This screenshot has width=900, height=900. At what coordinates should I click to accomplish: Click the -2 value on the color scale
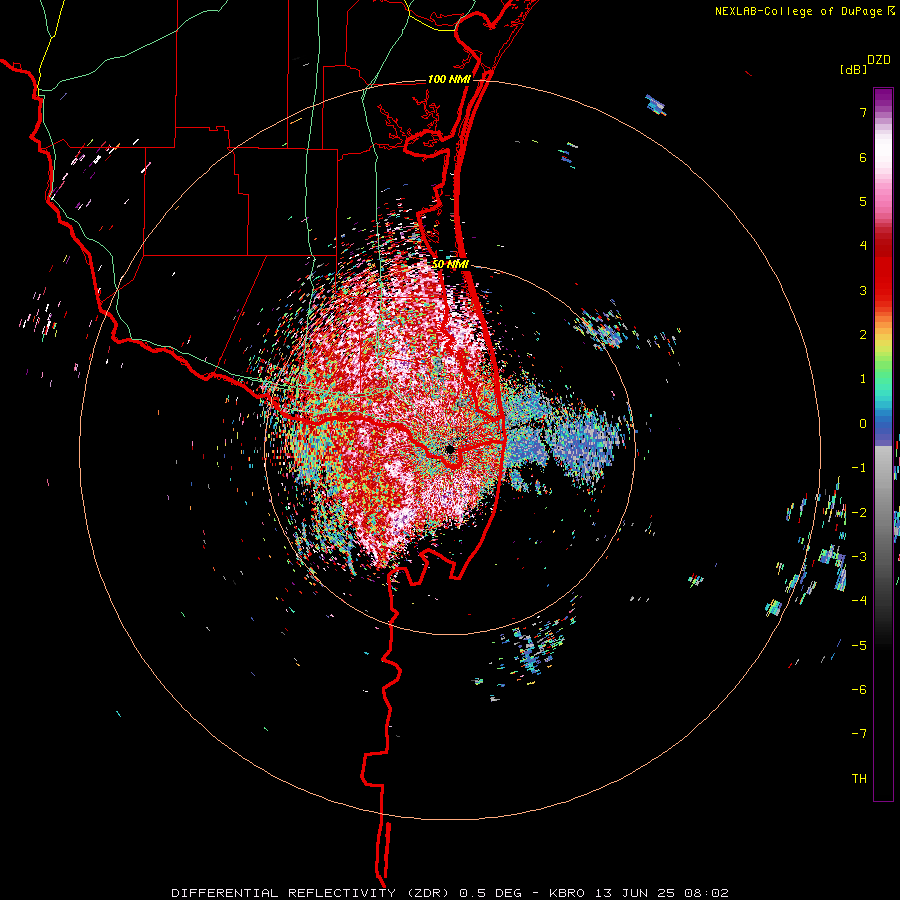(x=859, y=513)
